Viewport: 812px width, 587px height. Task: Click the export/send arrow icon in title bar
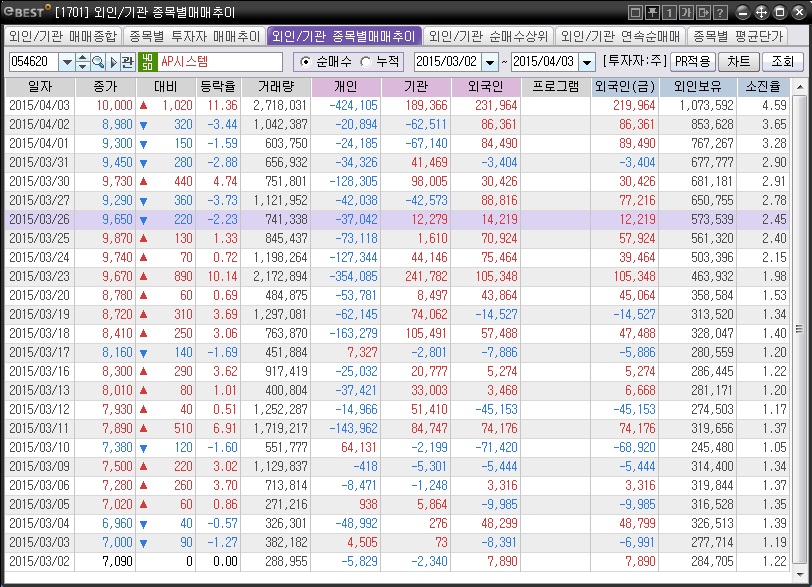click(x=704, y=12)
